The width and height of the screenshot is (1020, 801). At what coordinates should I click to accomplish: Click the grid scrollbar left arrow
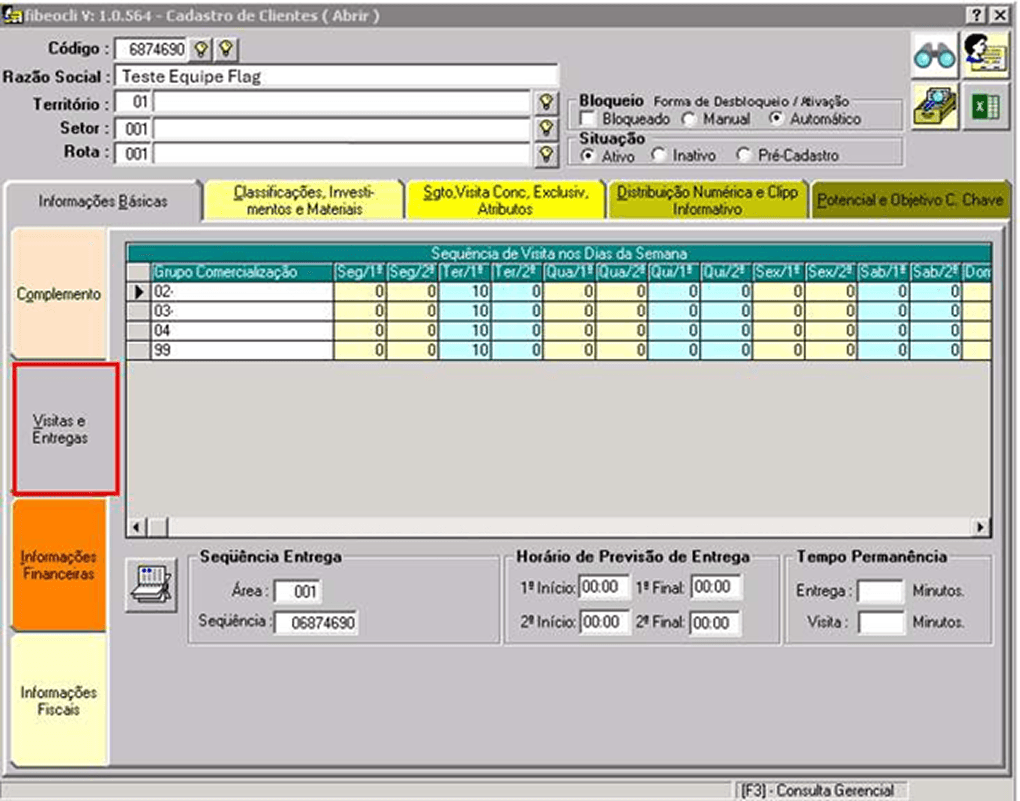tap(136, 526)
